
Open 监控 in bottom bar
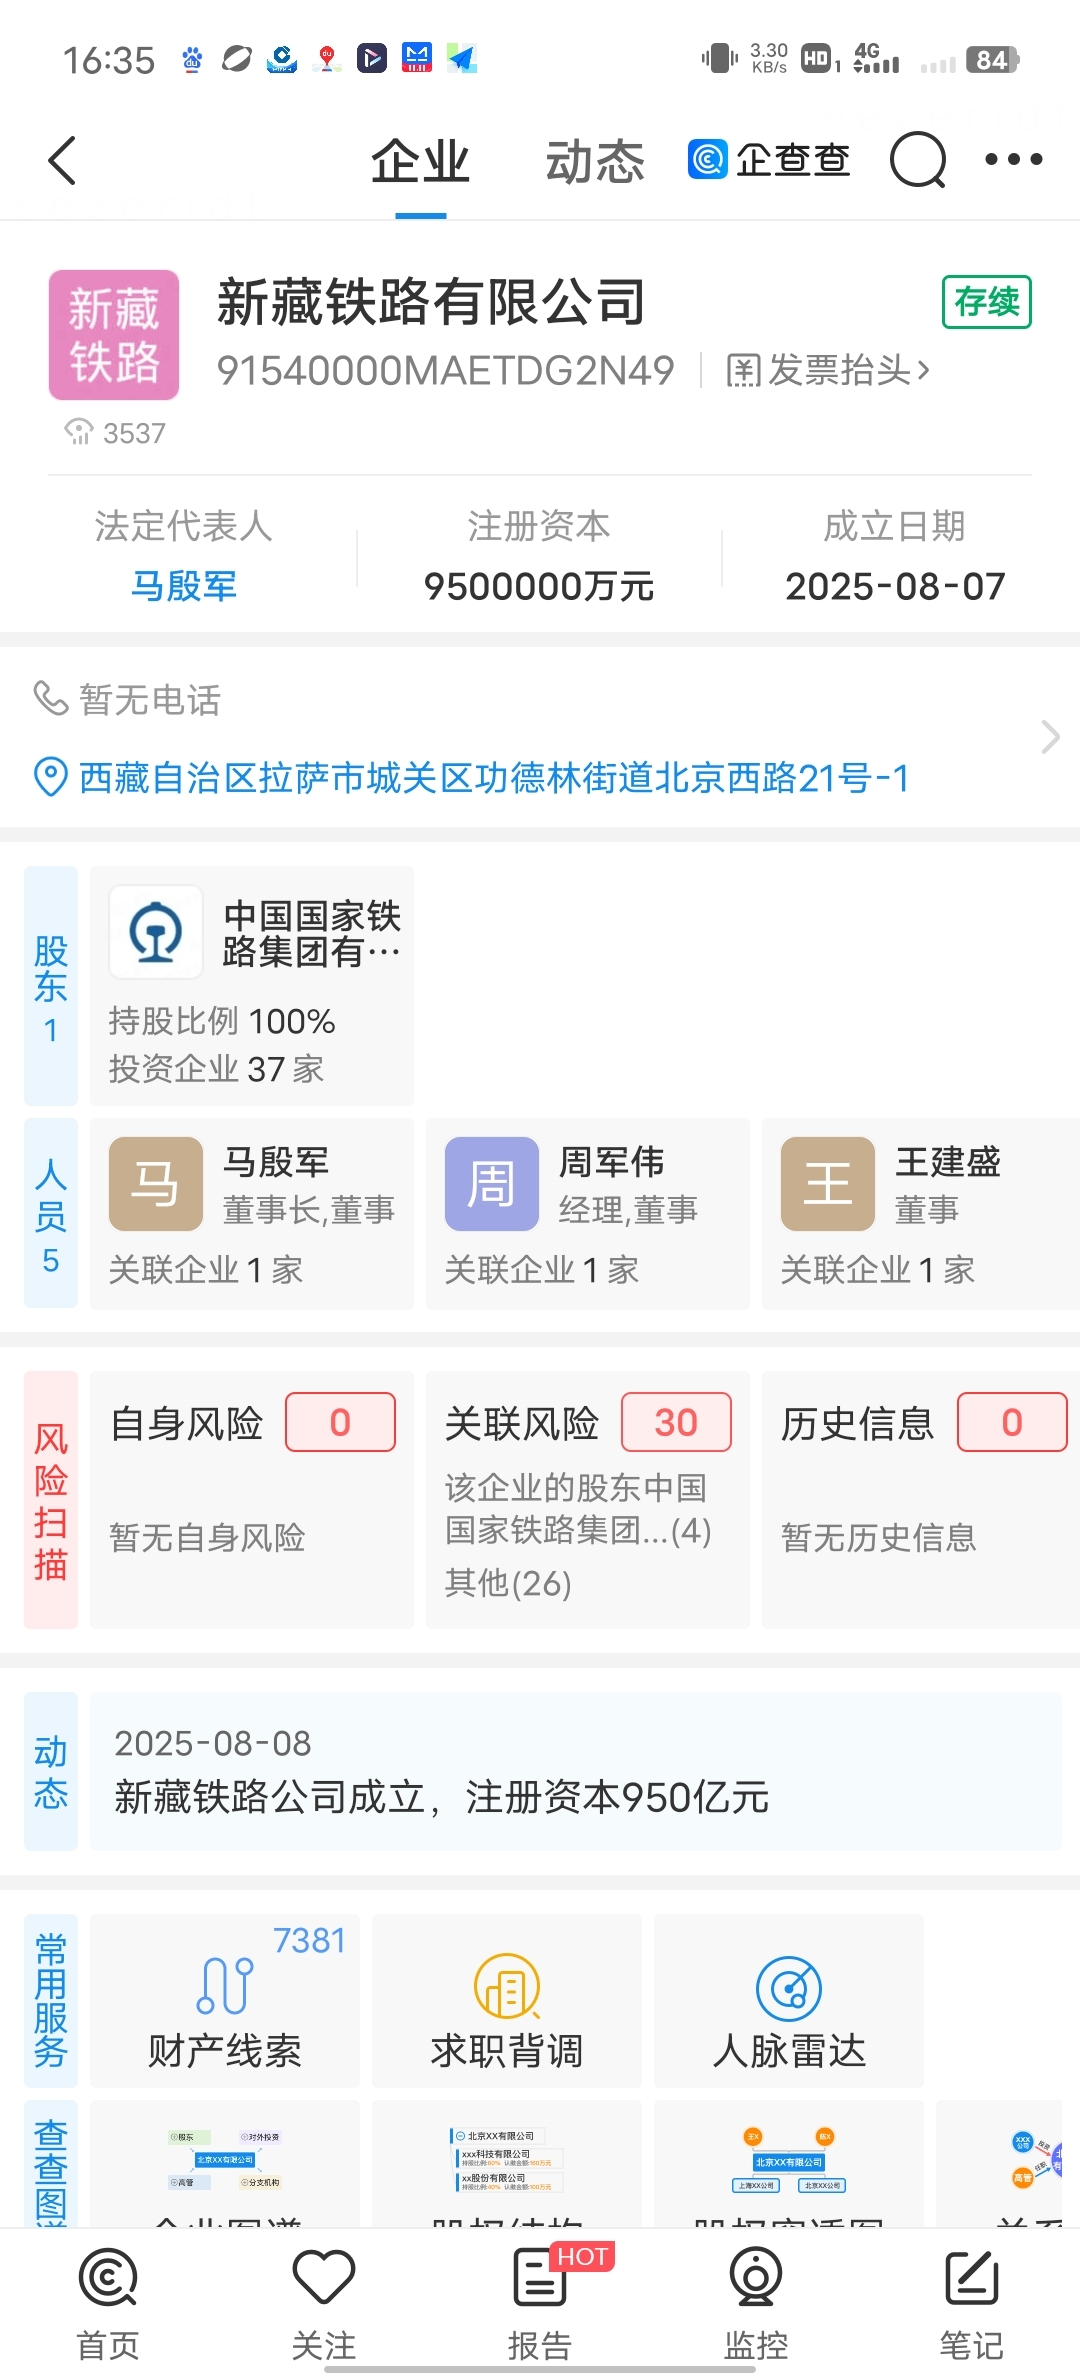coord(756,2304)
